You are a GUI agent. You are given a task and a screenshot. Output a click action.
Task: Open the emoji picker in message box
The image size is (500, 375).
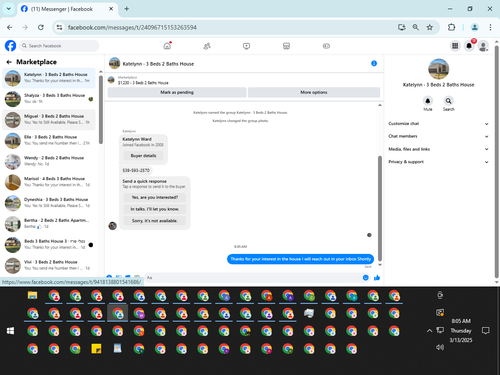[366, 278]
